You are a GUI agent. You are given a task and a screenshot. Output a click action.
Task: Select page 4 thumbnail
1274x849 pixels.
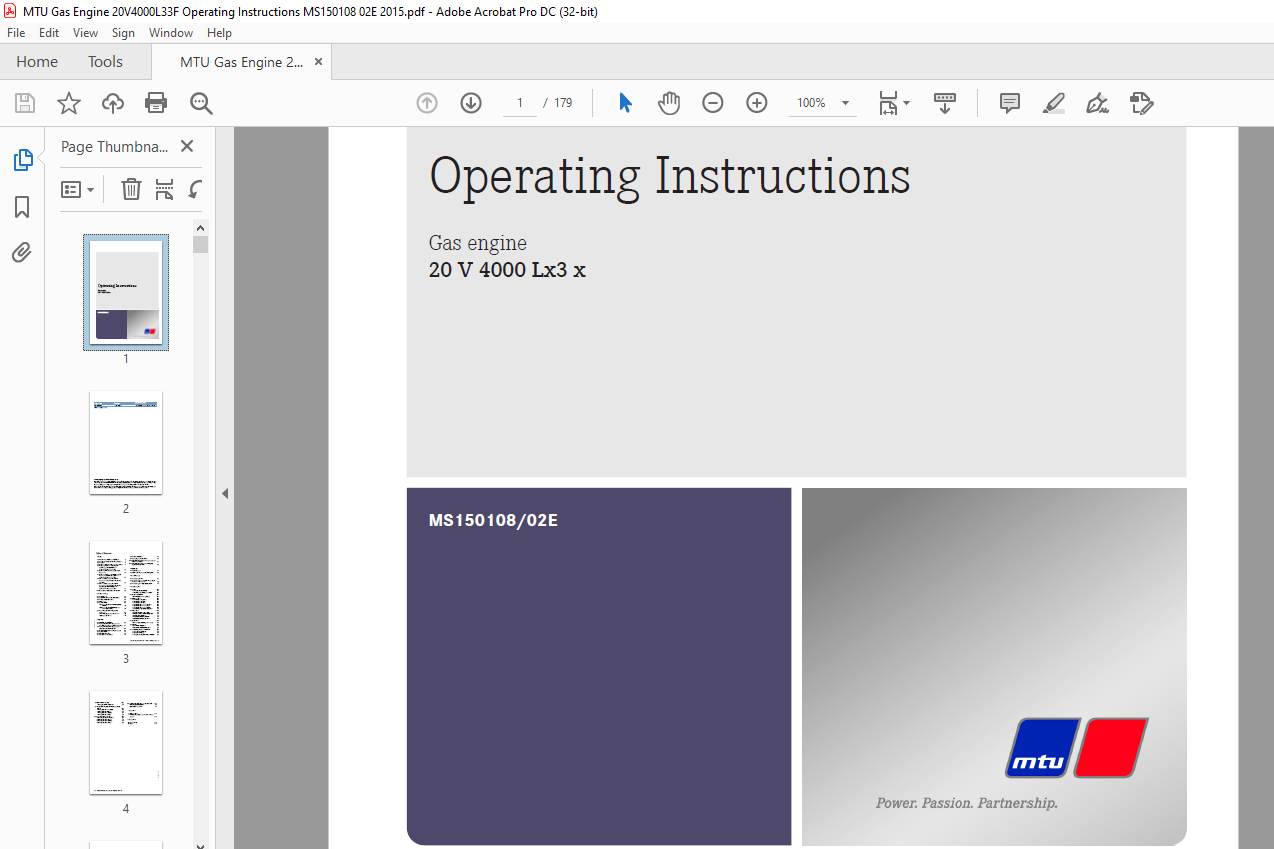pos(126,742)
